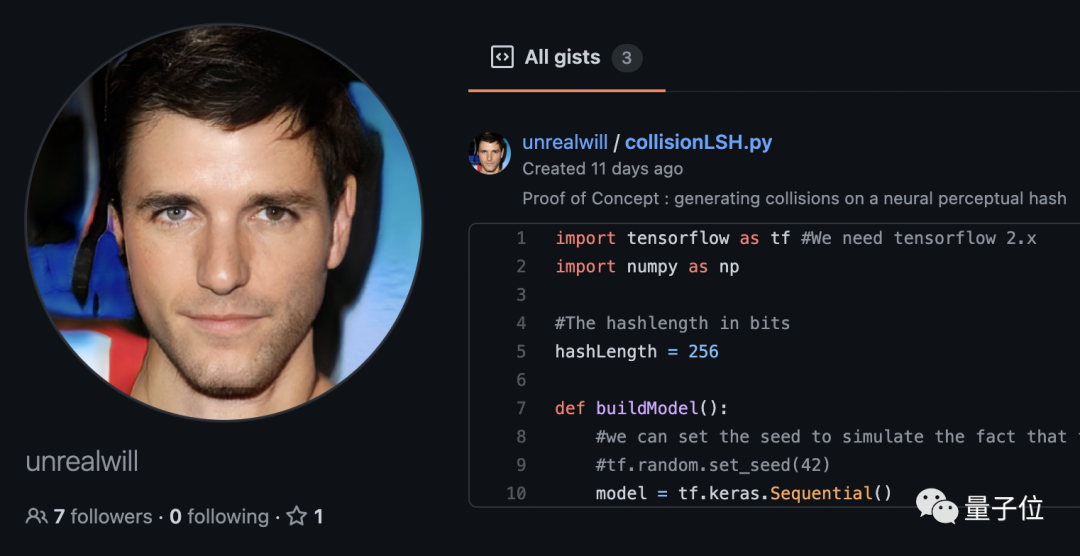Open the unrealwill author link in gist header
Viewport: 1080px width, 556px height.
click(x=564, y=142)
